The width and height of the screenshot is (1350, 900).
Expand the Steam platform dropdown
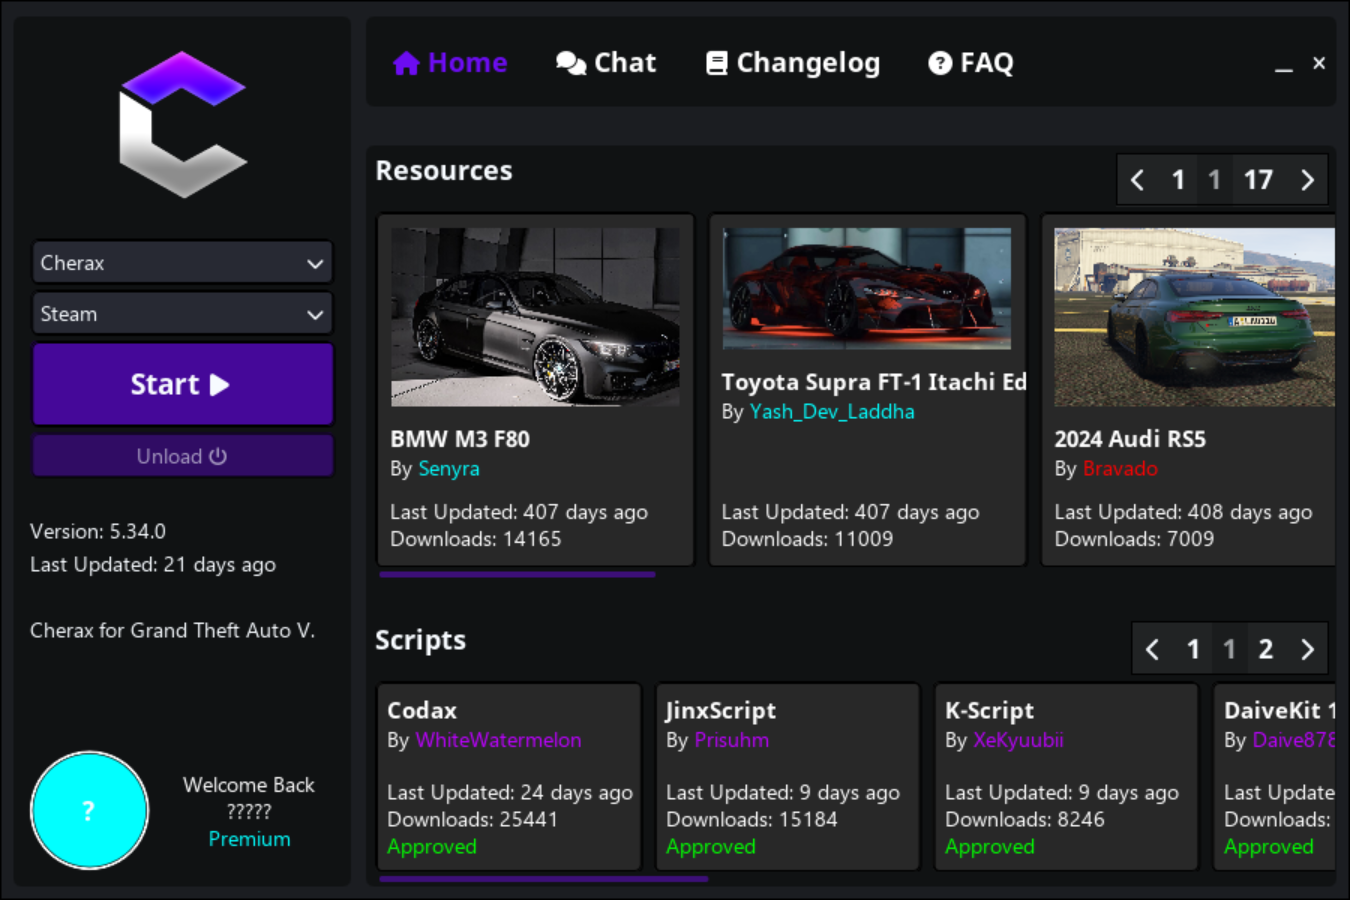pos(182,314)
